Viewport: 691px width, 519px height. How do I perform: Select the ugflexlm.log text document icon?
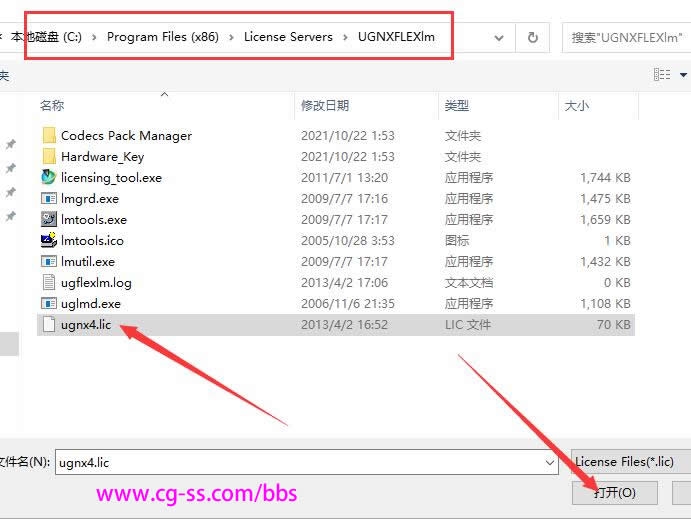click(x=48, y=283)
